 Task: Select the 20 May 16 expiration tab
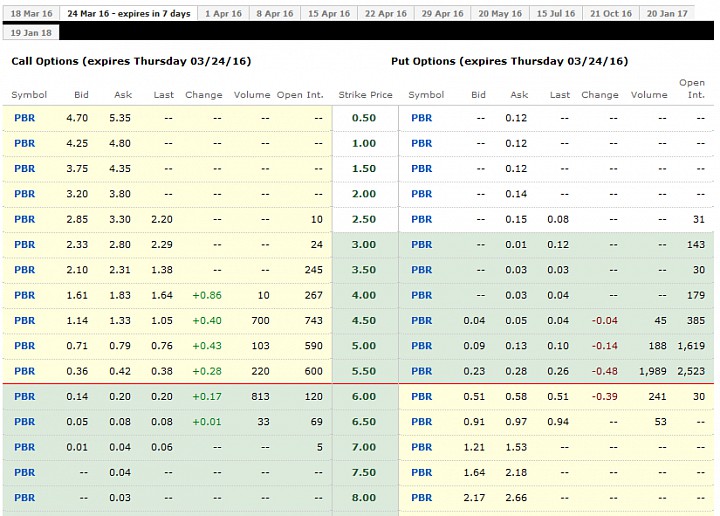coord(500,13)
